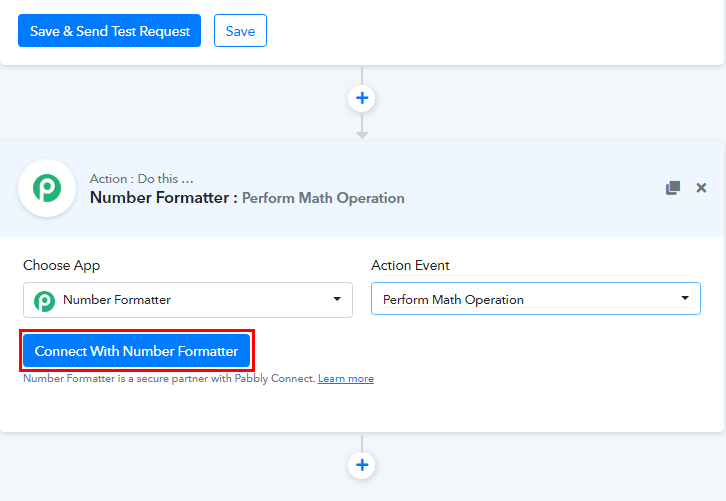The height and width of the screenshot is (501, 726).
Task: Click the secure partner notice text
Action: pyautogui.click(x=169, y=379)
